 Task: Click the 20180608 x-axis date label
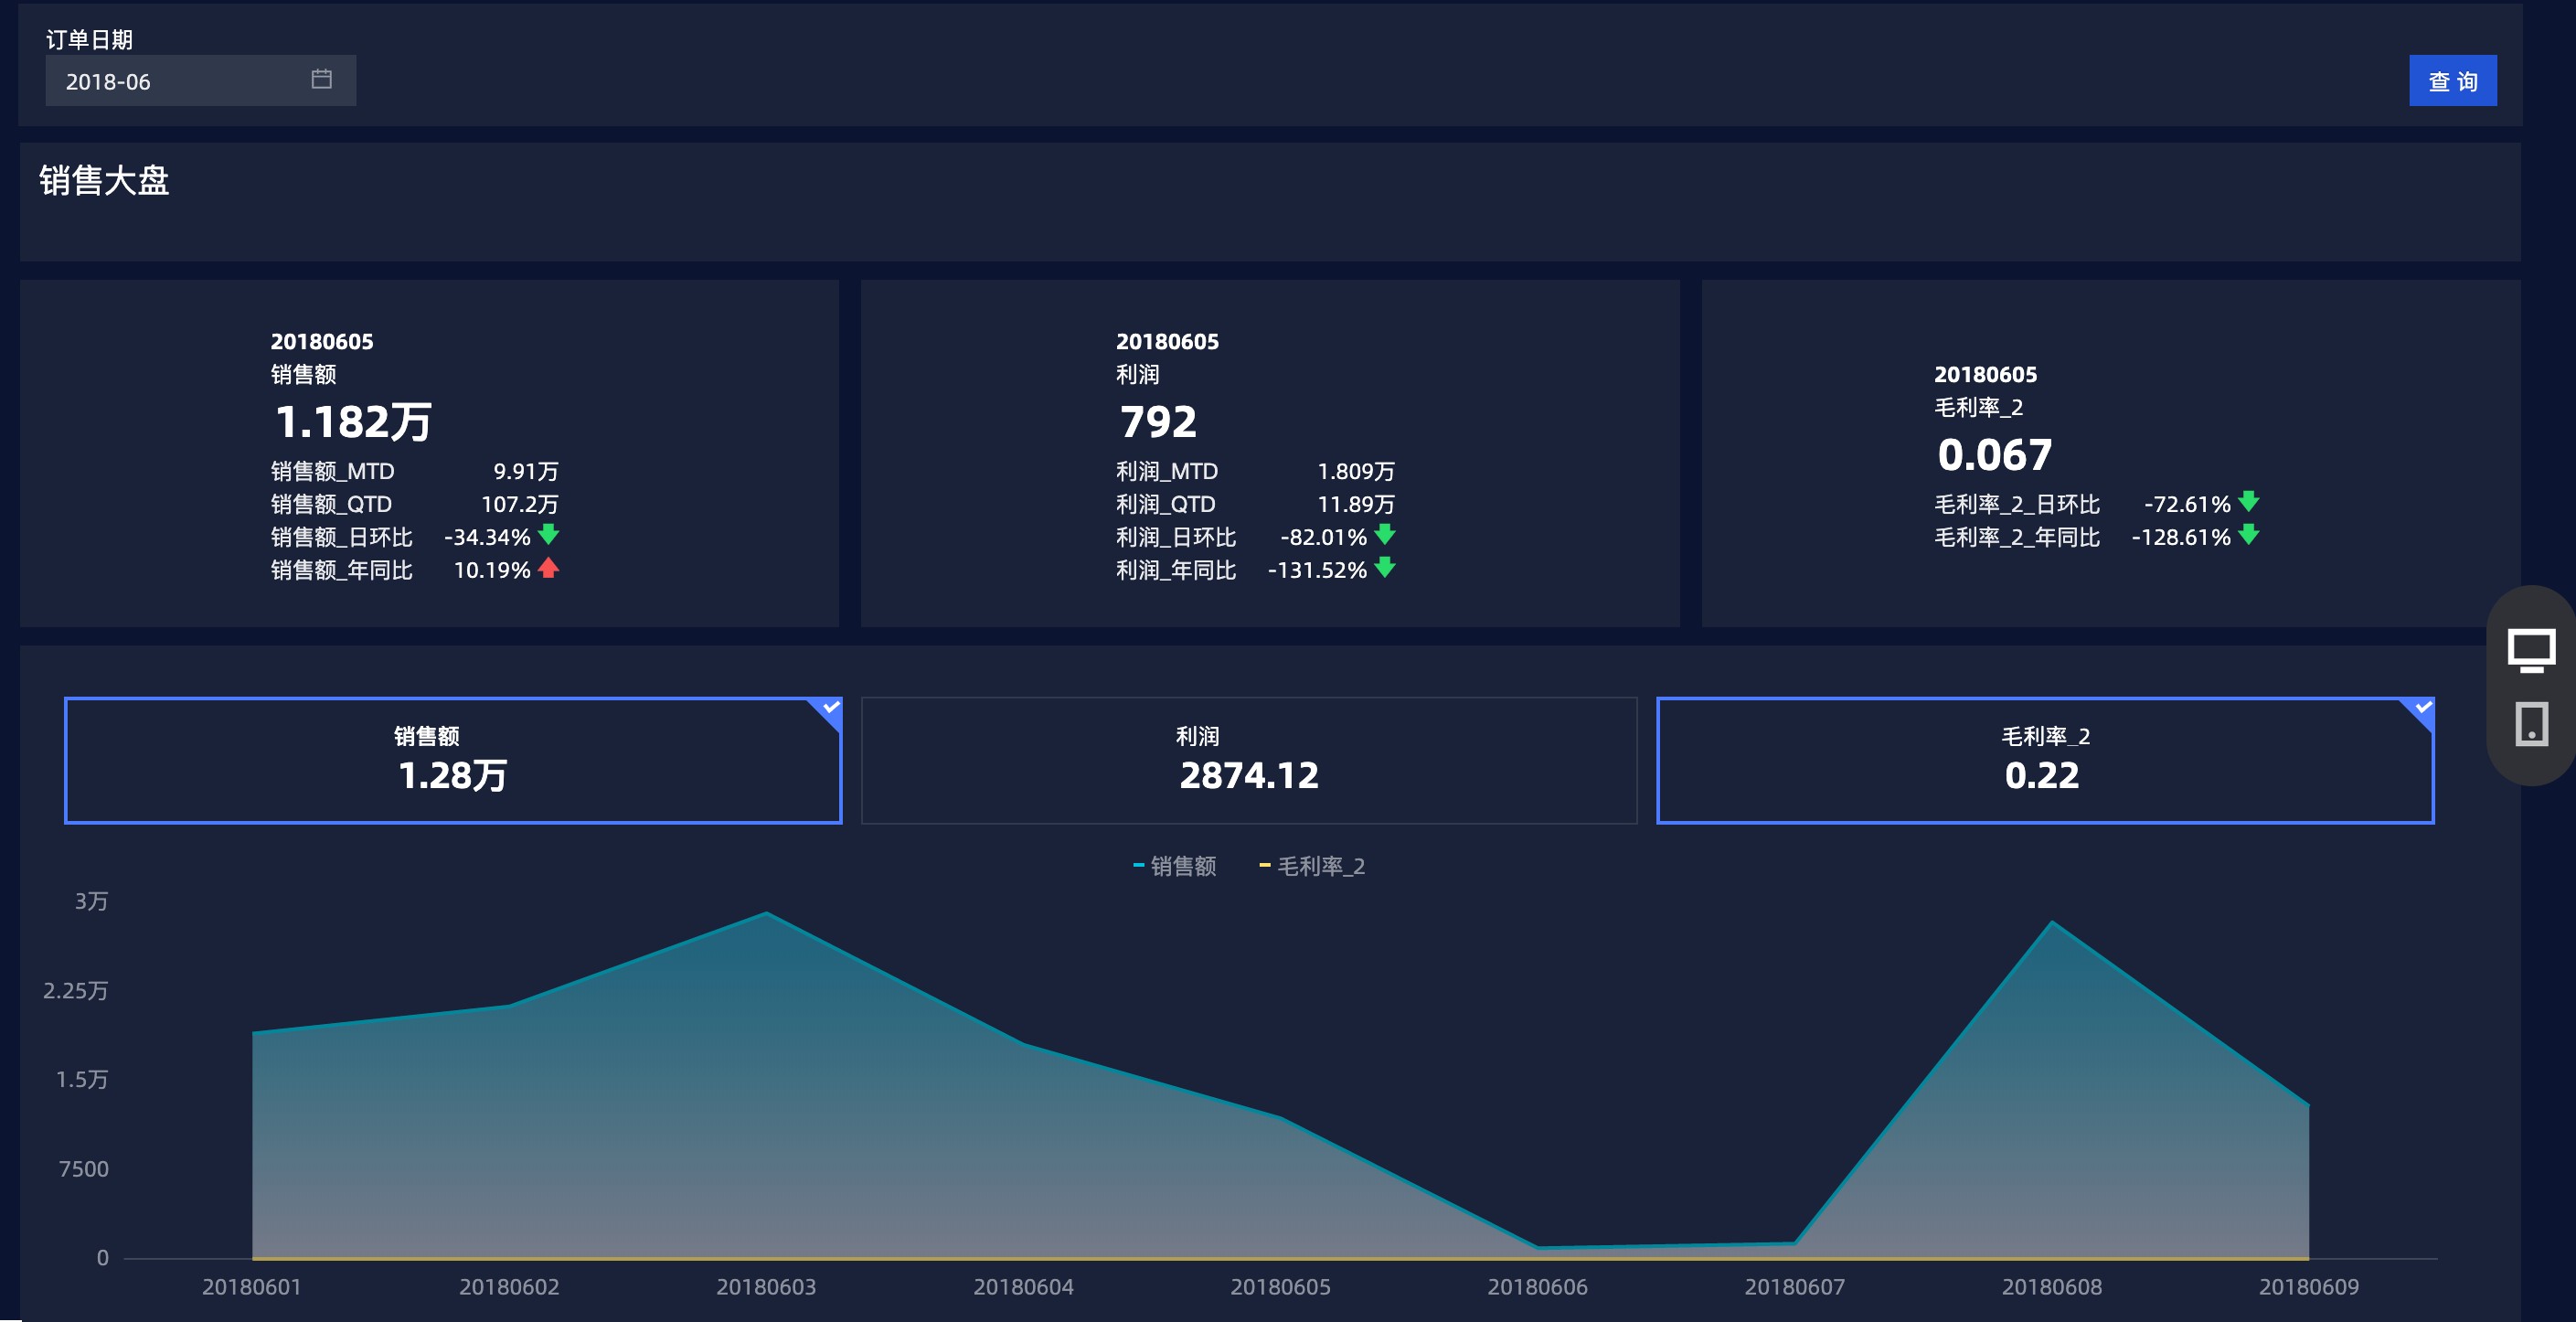[2051, 1287]
